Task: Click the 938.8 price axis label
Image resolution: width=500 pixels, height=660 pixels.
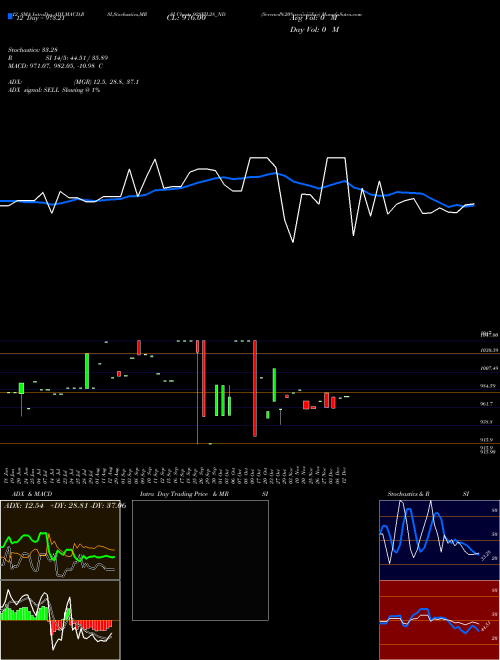Action: pyautogui.click(x=487, y=422)
